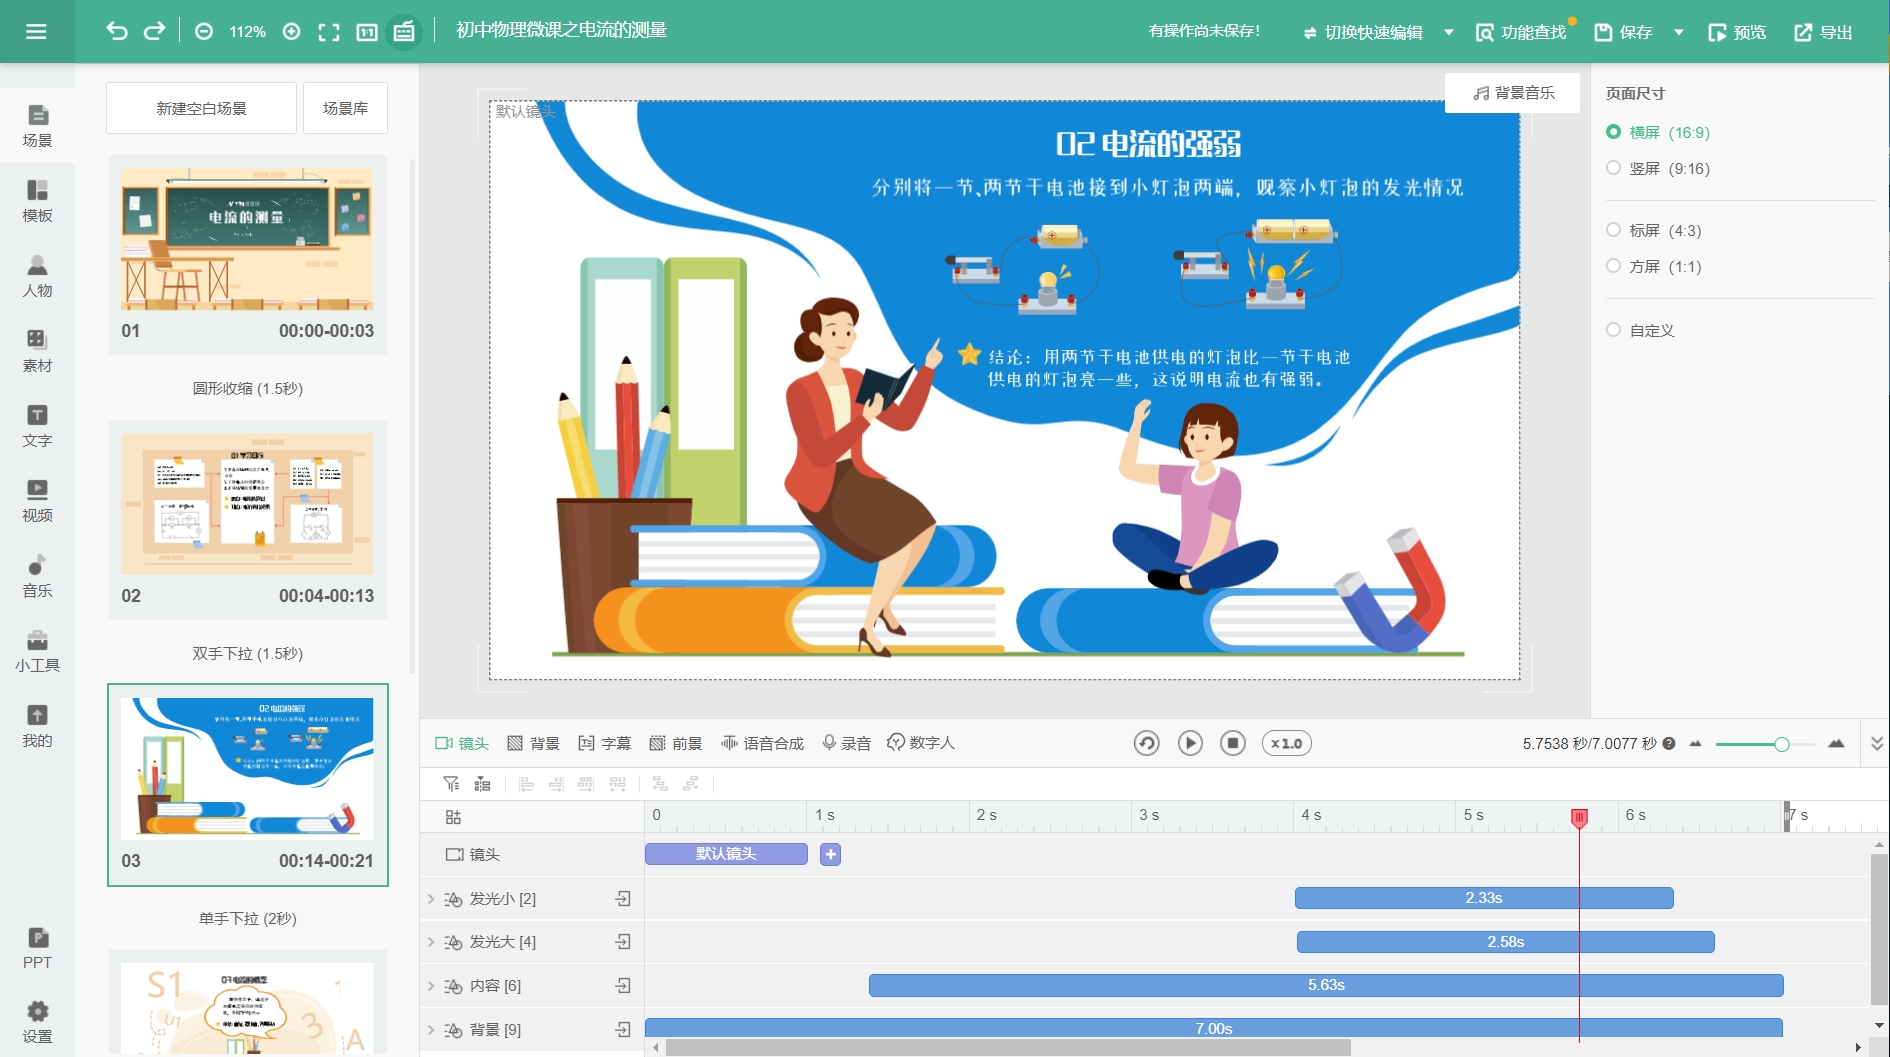1890x1057 pixels.
Task: Click the timeline filter icon
Action: [x=452, y=784]
